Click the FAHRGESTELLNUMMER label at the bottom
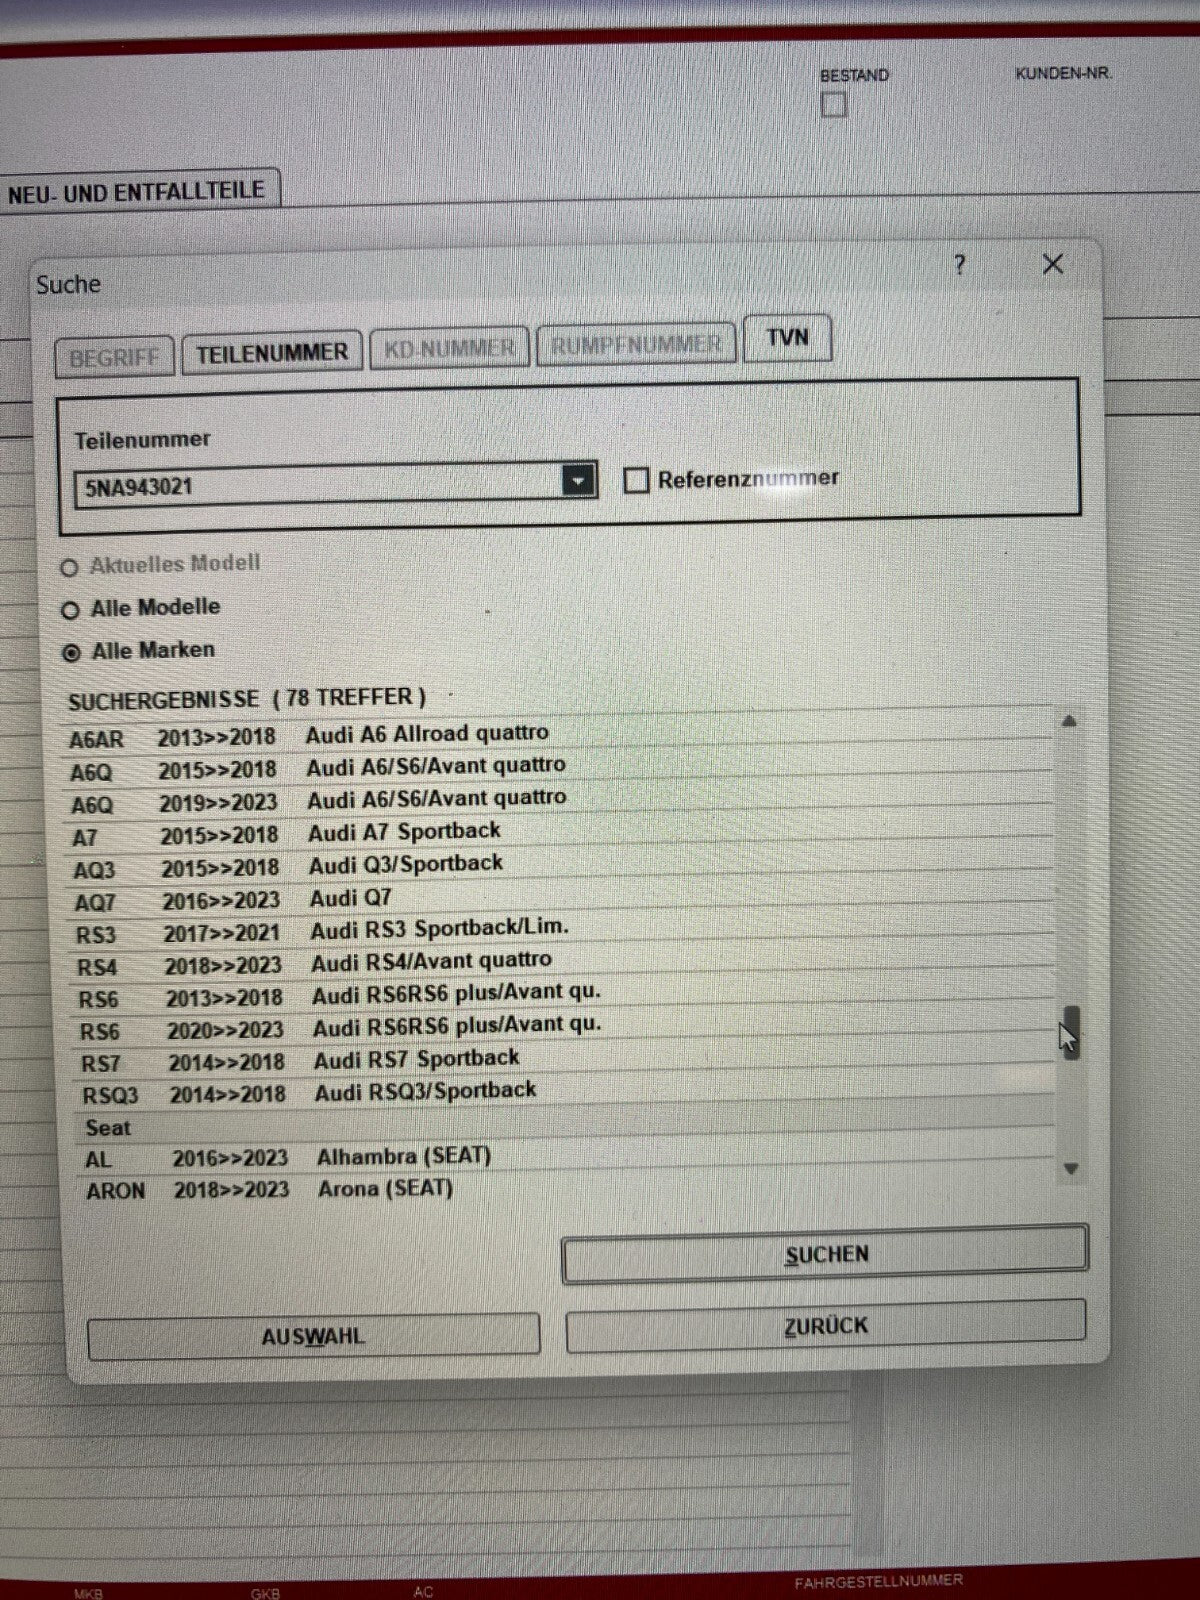This screenshot has width=1200, height=1600. pyautogui.click(x=878, y=1581)
